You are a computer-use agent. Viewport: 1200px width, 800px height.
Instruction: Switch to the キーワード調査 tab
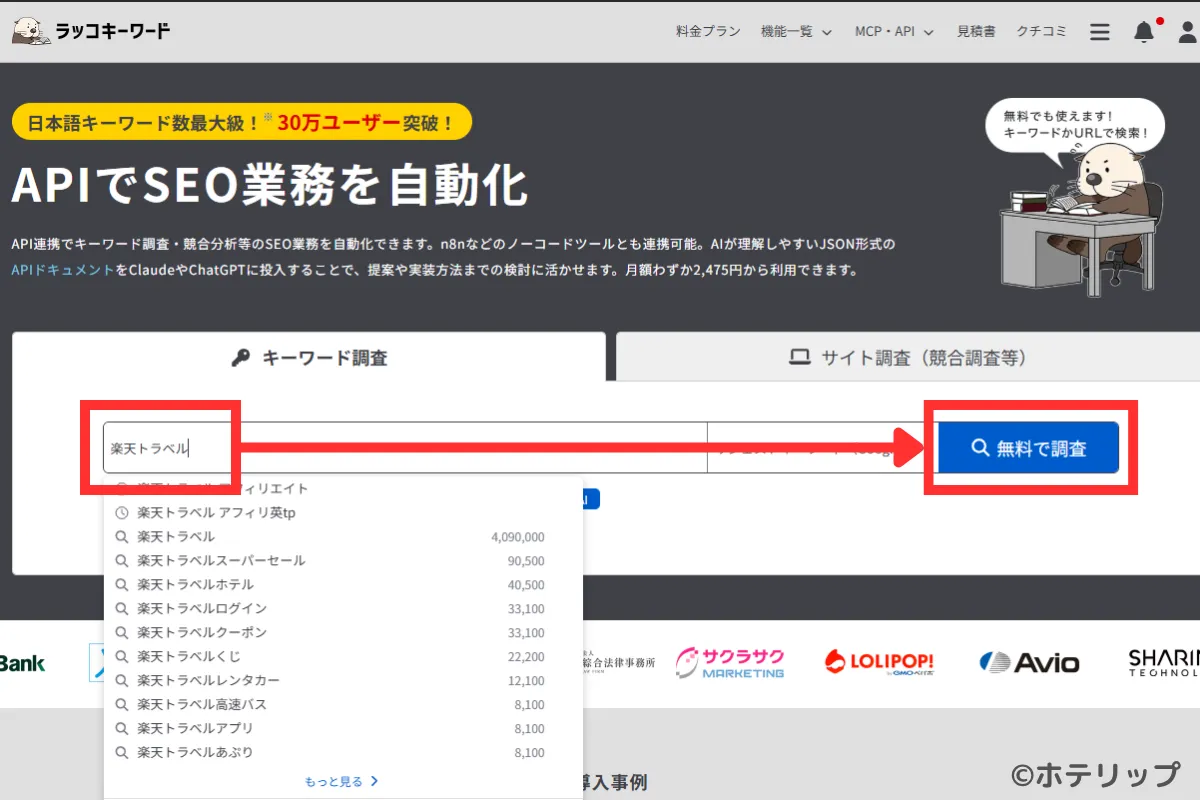[x=309, y=357]
